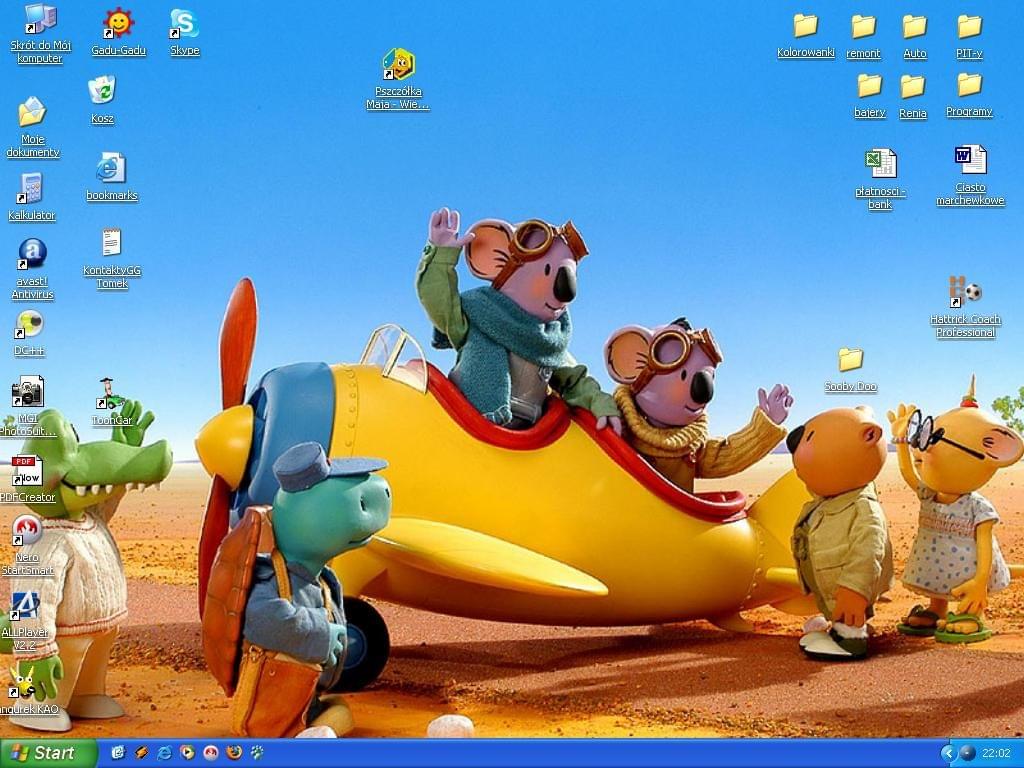Launch Firefox from the Quick Launch bar
Image resolution: width=1024 pixels, height=768 pixels.
click(234, 753)
